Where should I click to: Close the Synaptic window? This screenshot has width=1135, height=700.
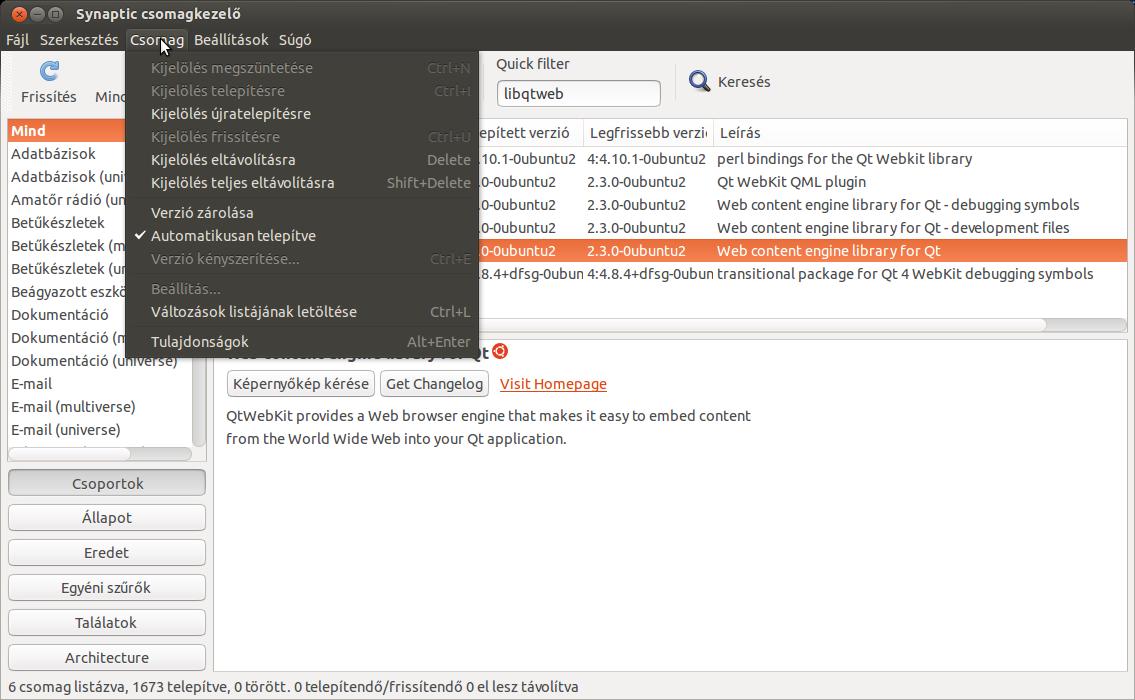[x=20, y=14]
